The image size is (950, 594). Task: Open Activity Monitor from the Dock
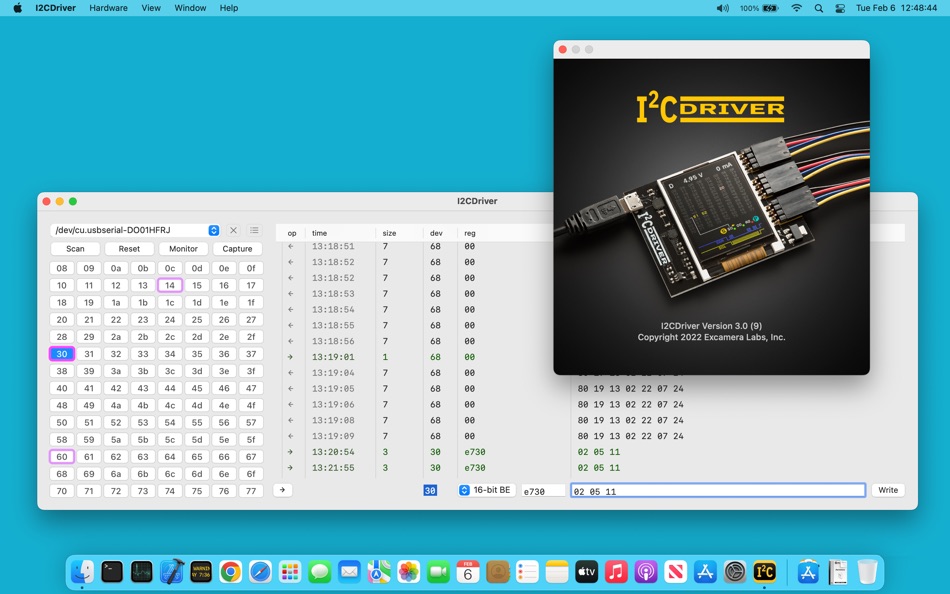[x=142, y=572]
